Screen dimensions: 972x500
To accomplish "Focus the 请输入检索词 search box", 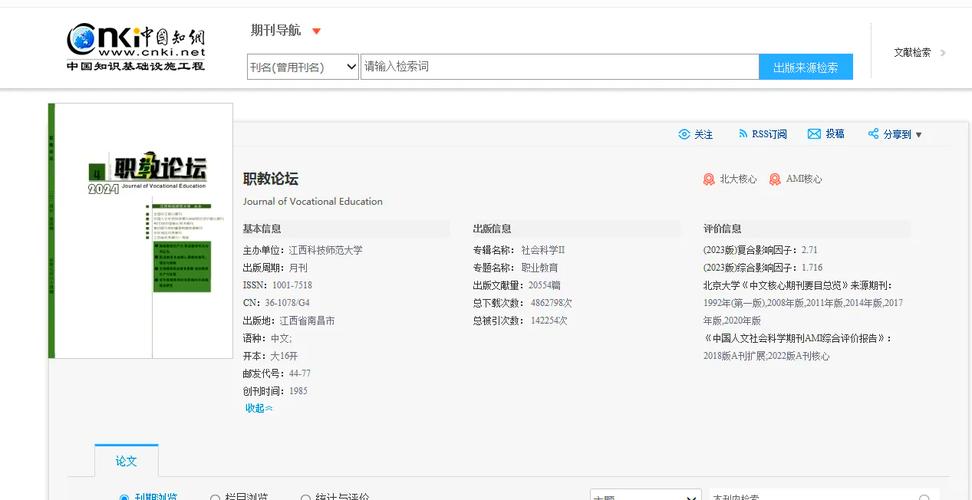I will click(560, 67).
